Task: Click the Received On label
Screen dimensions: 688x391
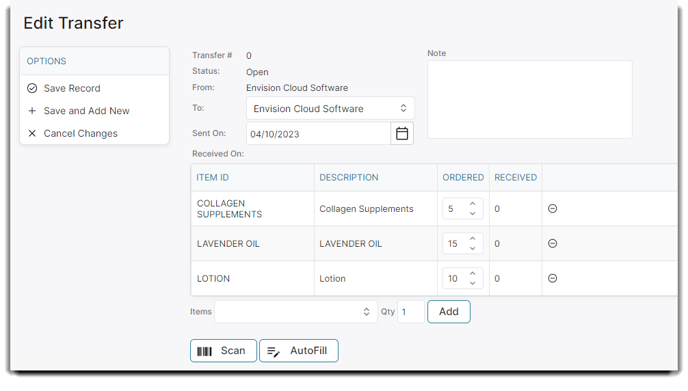Action: [218, 154]
